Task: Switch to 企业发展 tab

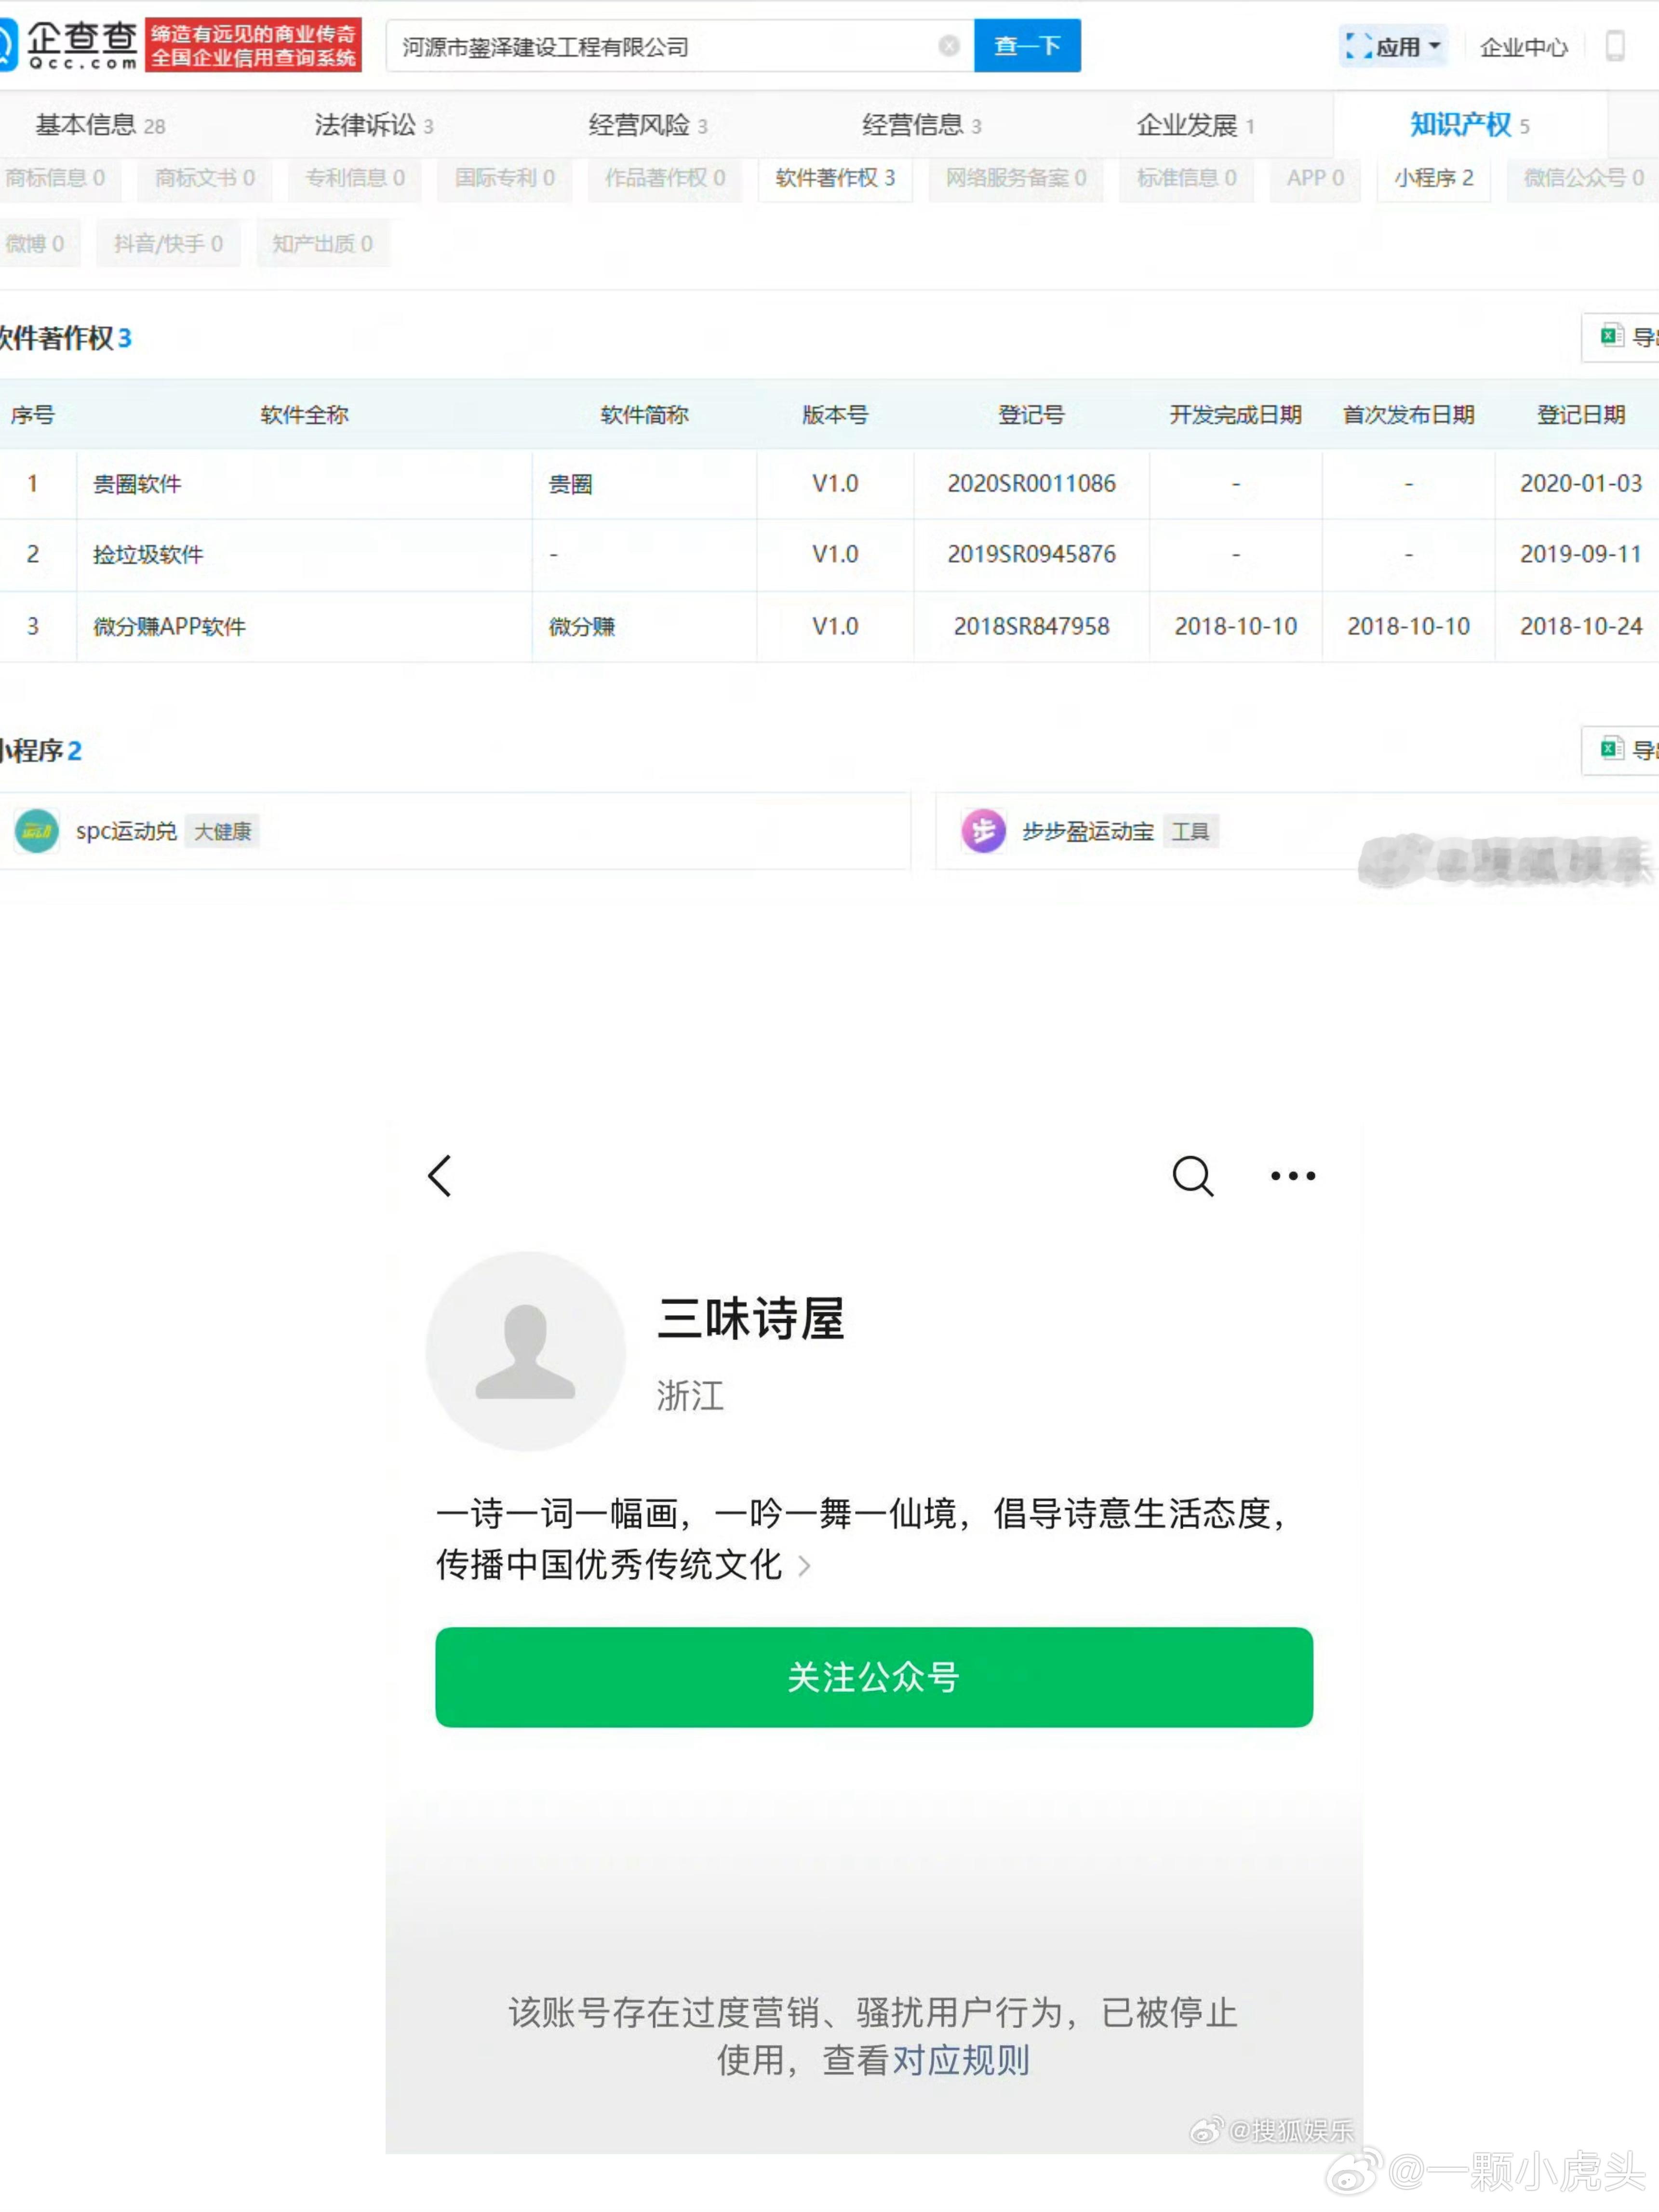Action: tap(1195, 125)
